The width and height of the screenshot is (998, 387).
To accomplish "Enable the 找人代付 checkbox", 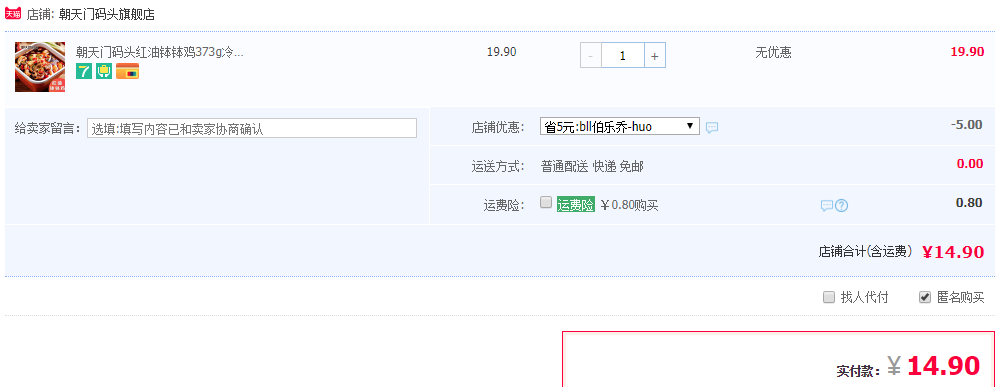I will click(829, 297).
